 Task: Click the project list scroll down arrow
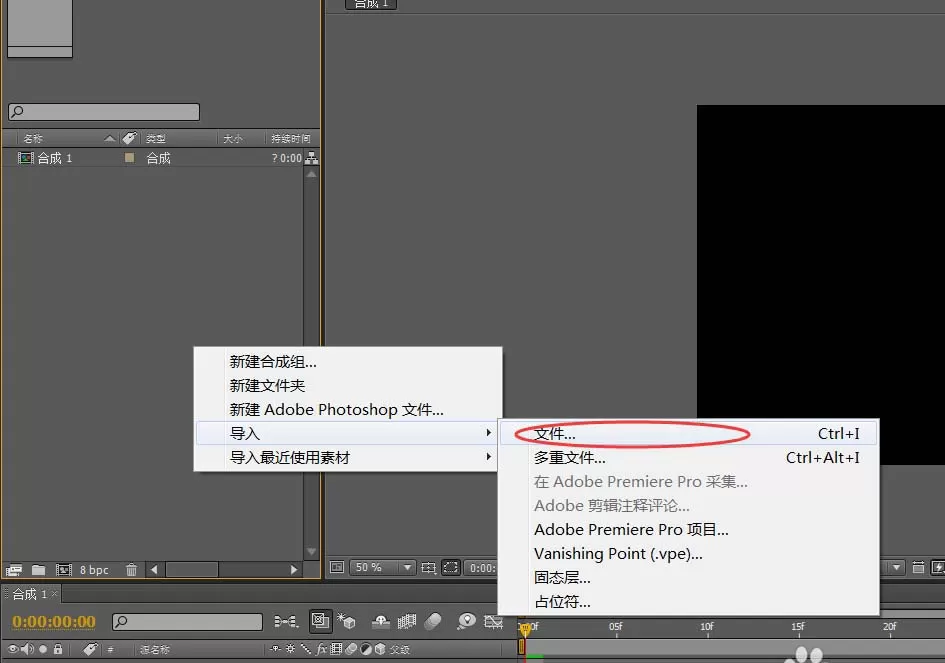[312, 551]
